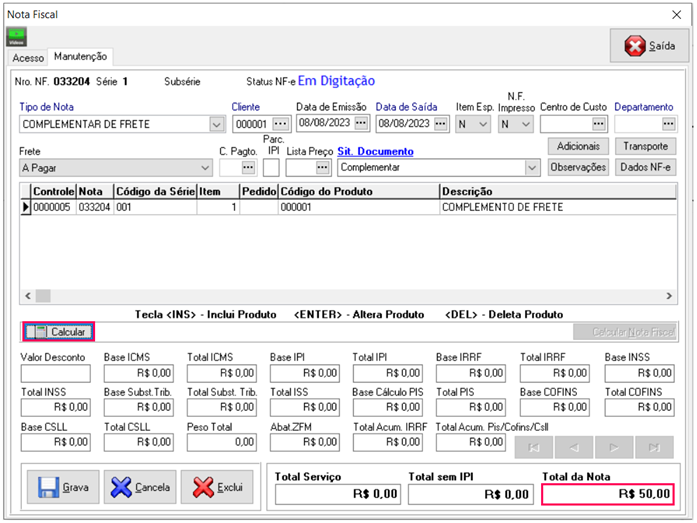
Task: Open the Sit. Documento dropdown
Action: [x=532, y=168]
